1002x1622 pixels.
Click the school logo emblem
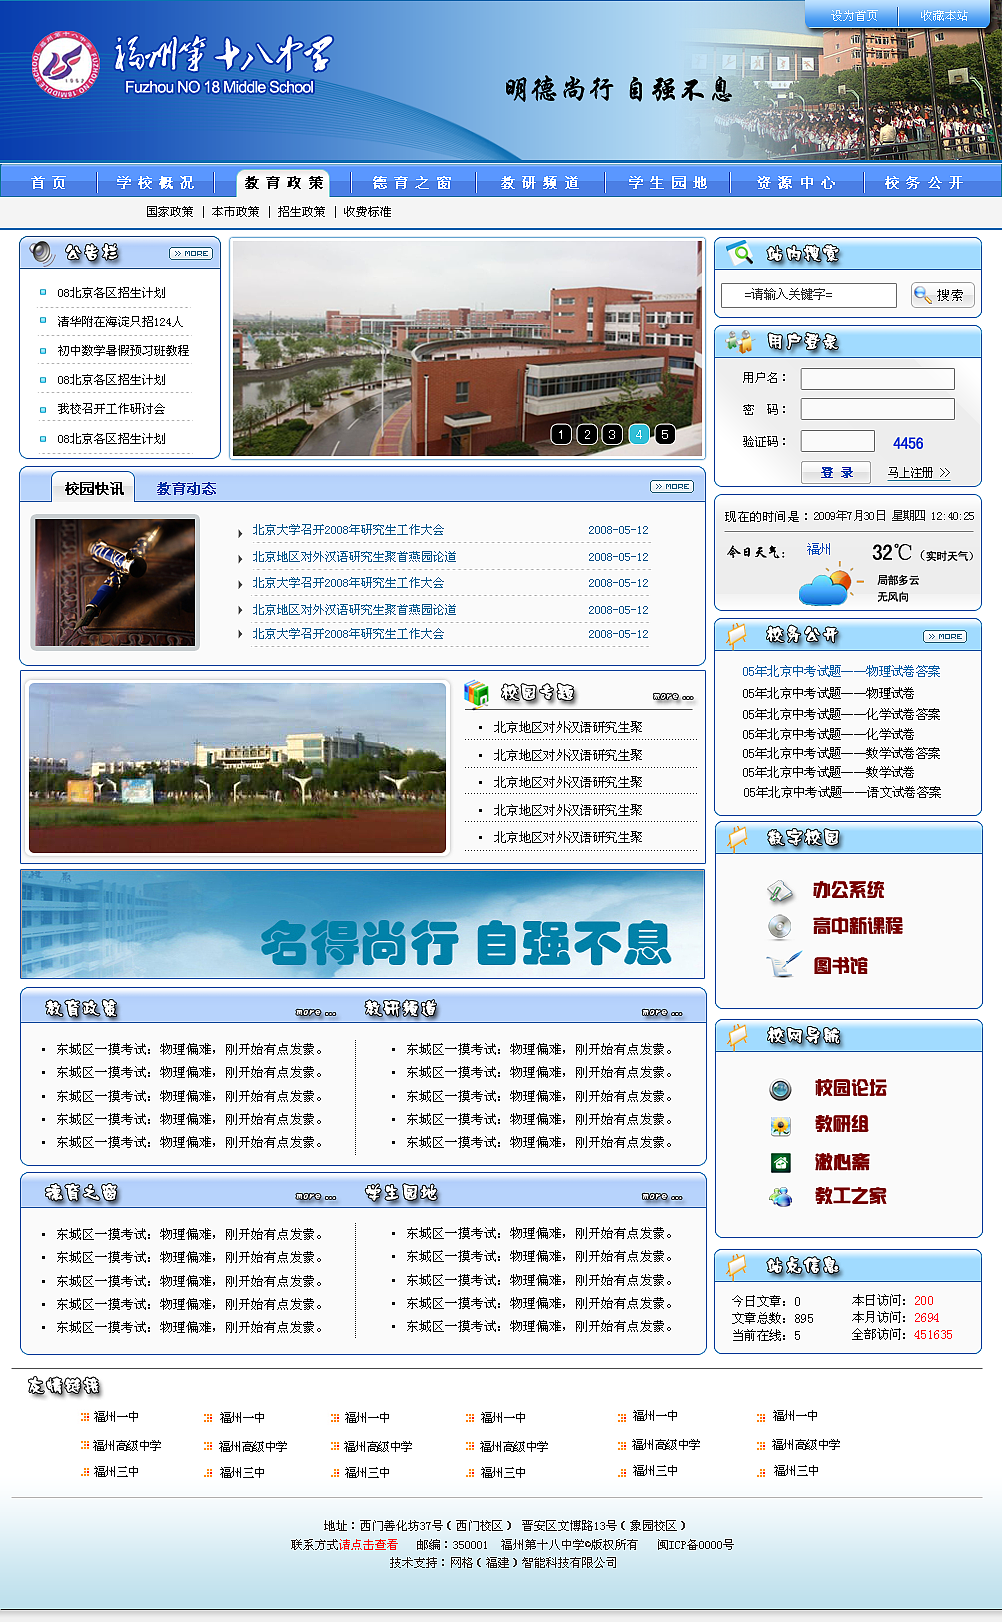coord(66,65)
